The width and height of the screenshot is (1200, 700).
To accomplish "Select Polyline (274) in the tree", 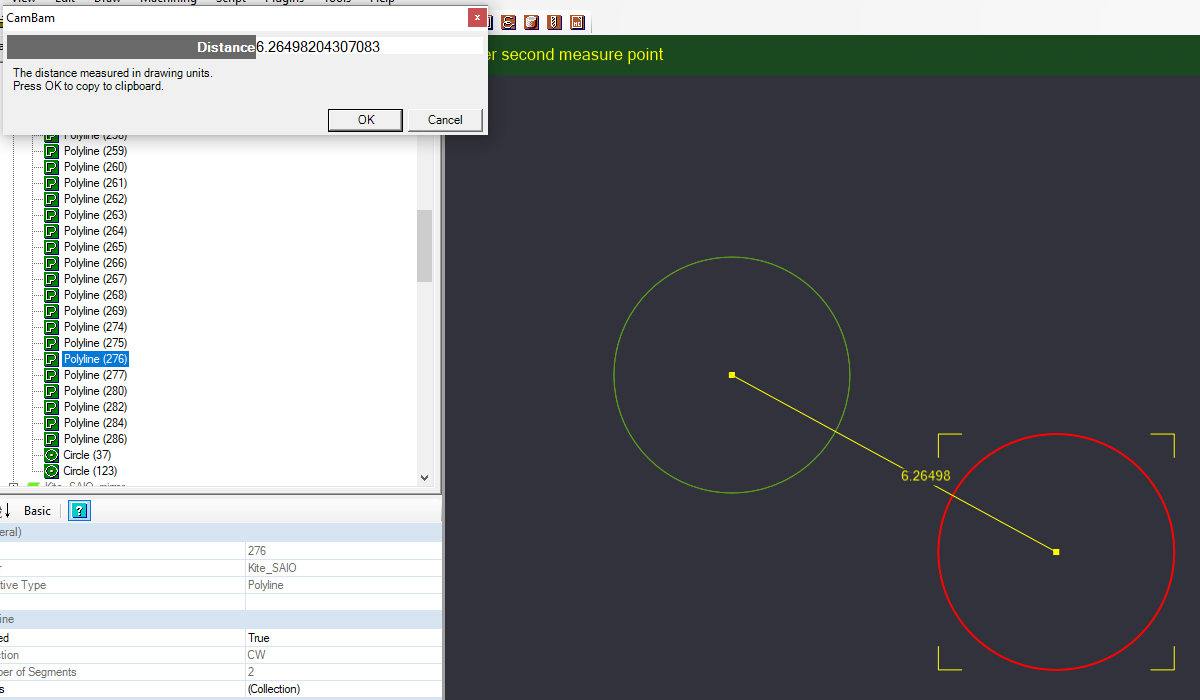I will (x=95, y=327).
